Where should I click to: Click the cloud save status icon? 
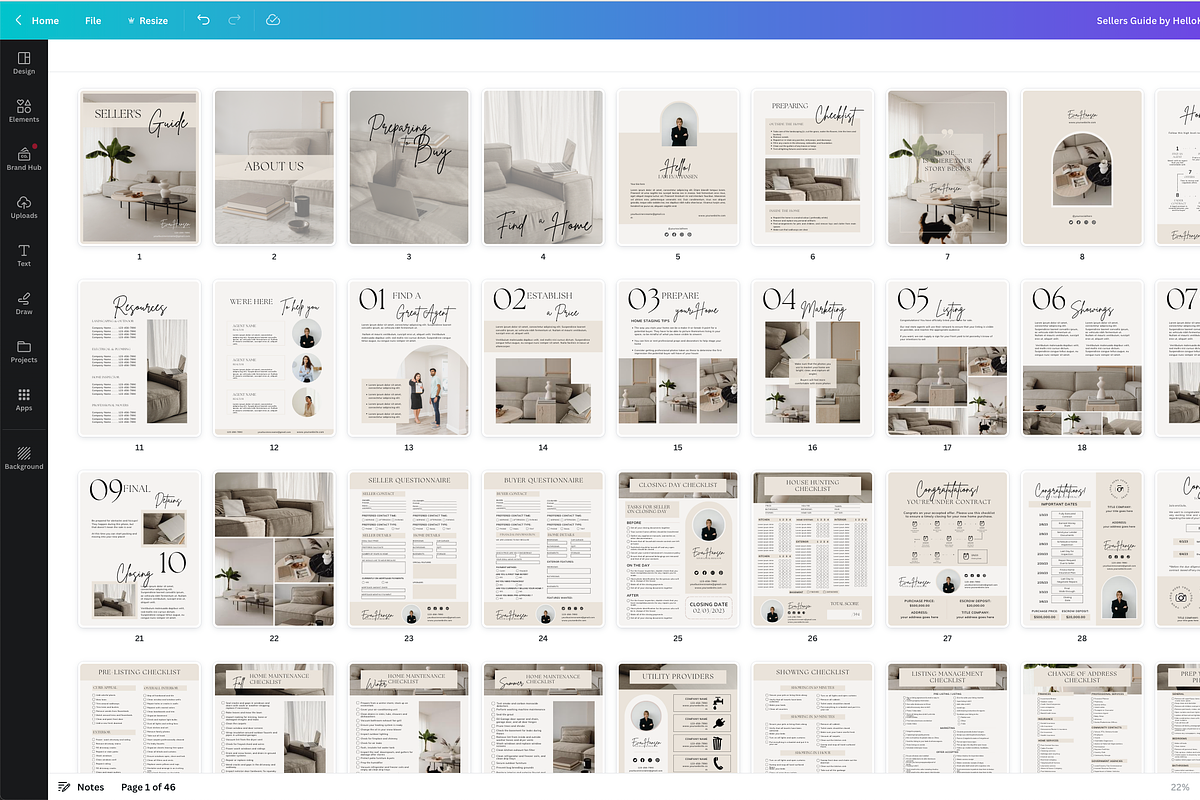[x=273, y=20]
